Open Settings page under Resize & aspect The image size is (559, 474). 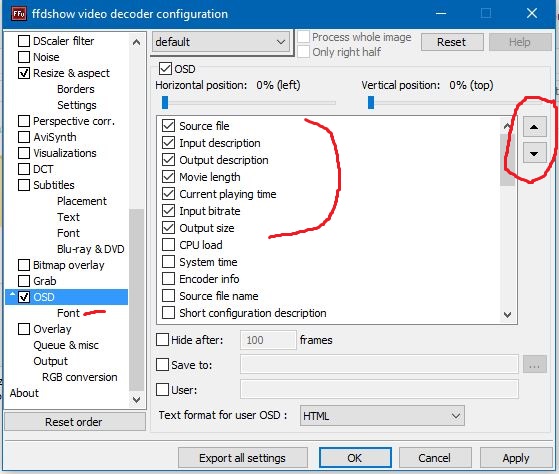[77, 105]
